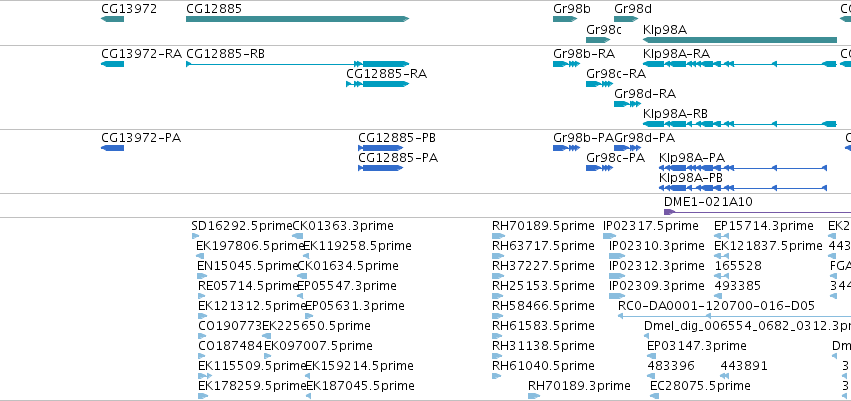
Task: Open the Gr98c gene label
Action: (x=604, y=30)
